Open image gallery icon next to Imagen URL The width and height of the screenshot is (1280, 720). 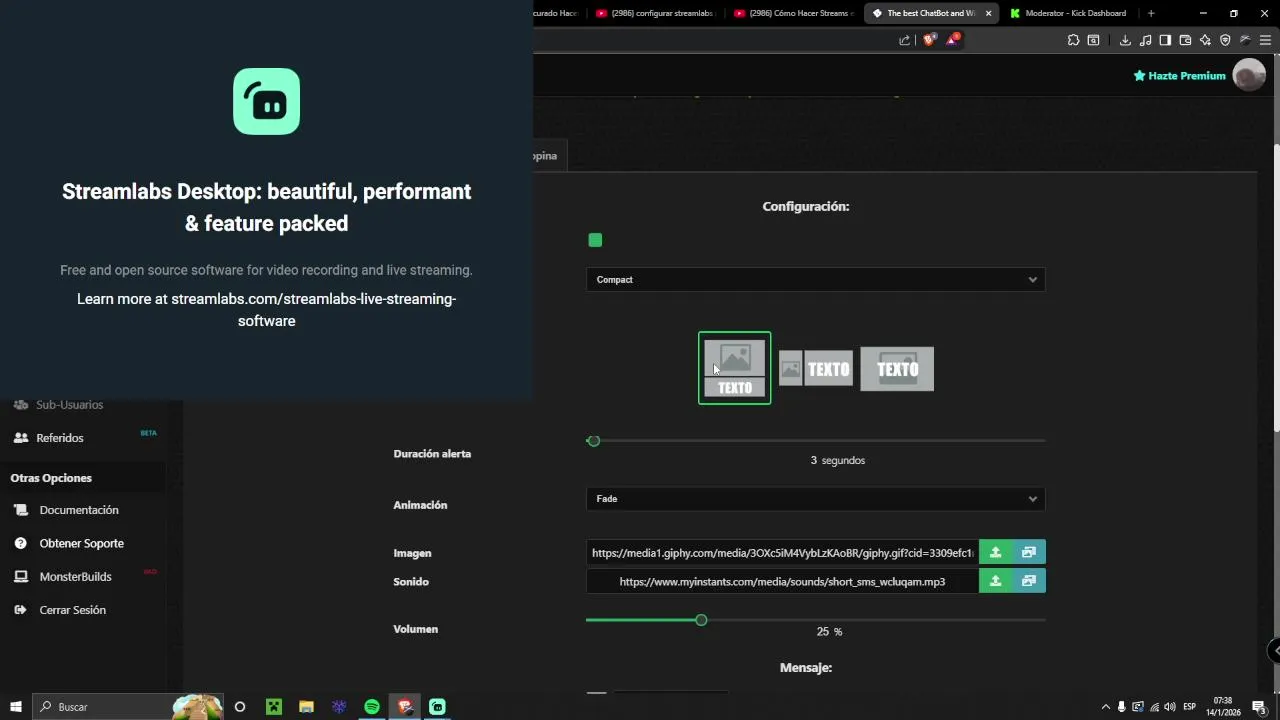point(1029,552)
